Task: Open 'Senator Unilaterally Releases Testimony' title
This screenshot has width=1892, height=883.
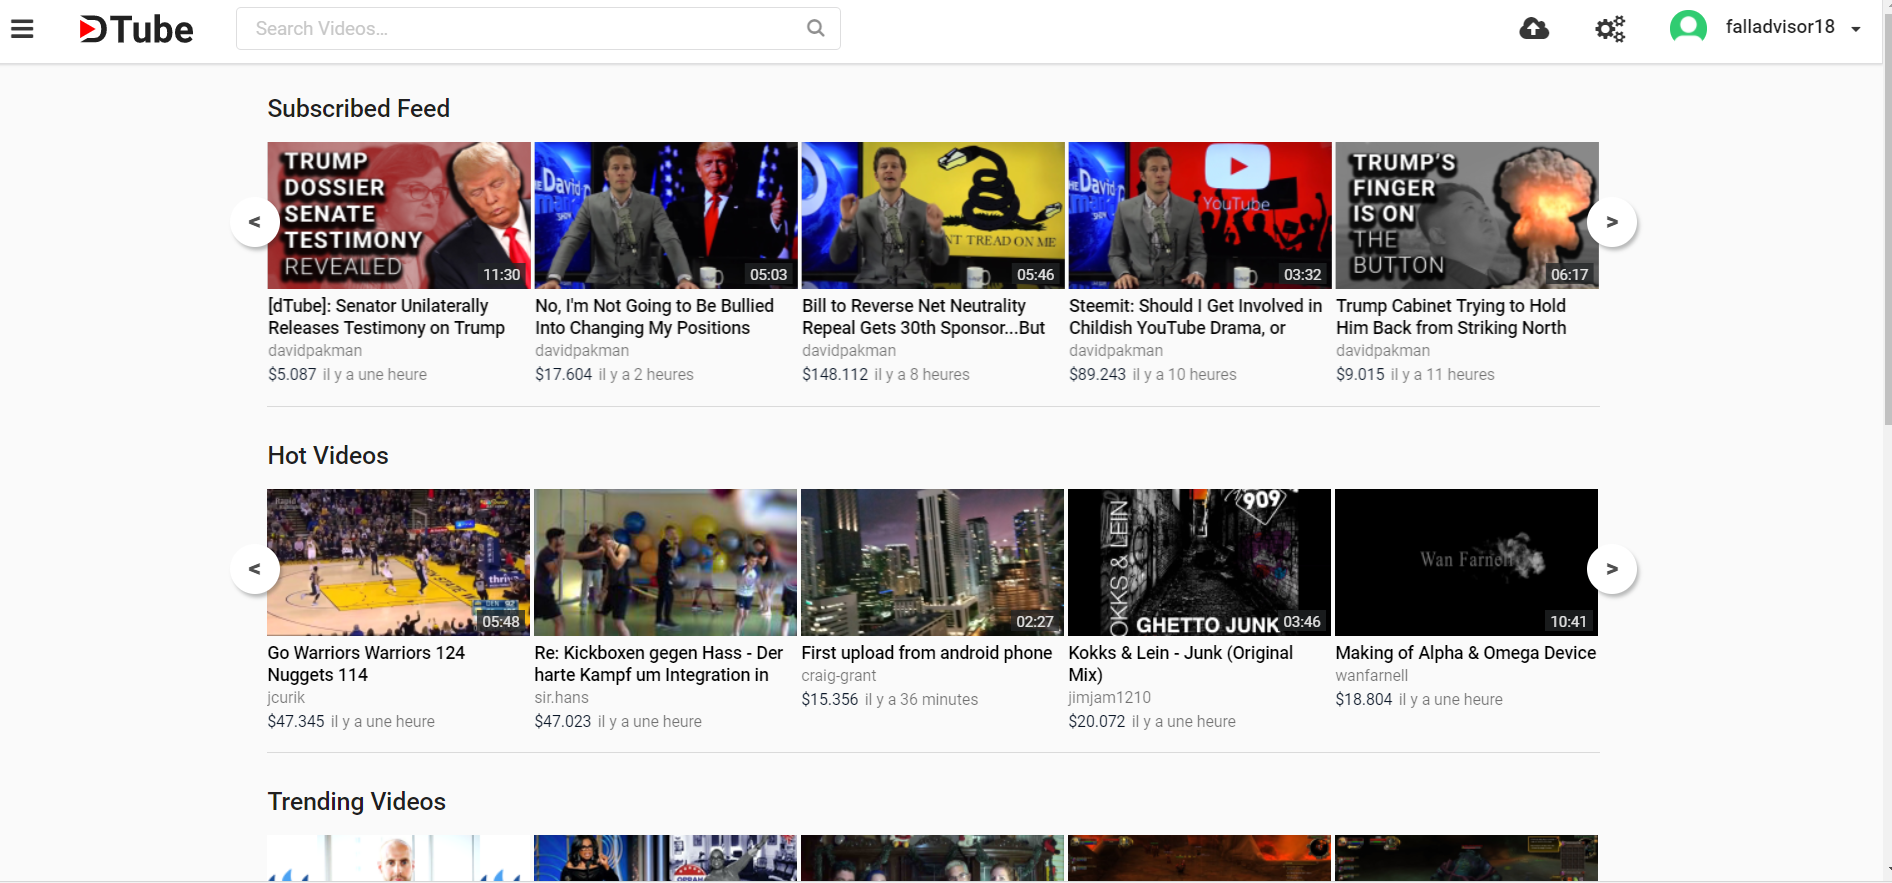Action: point(387,317)
